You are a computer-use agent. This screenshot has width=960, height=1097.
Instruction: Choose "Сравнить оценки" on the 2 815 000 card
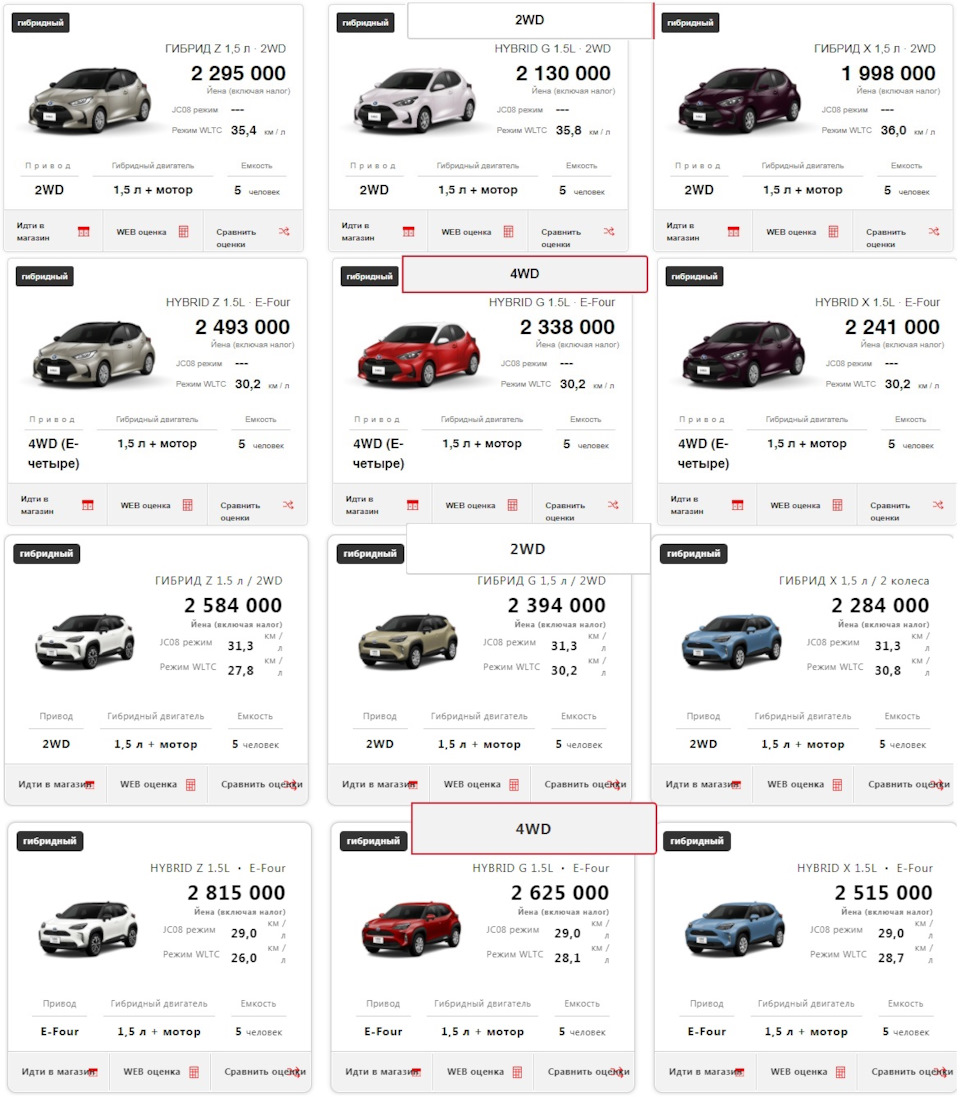coord(264,1072)
